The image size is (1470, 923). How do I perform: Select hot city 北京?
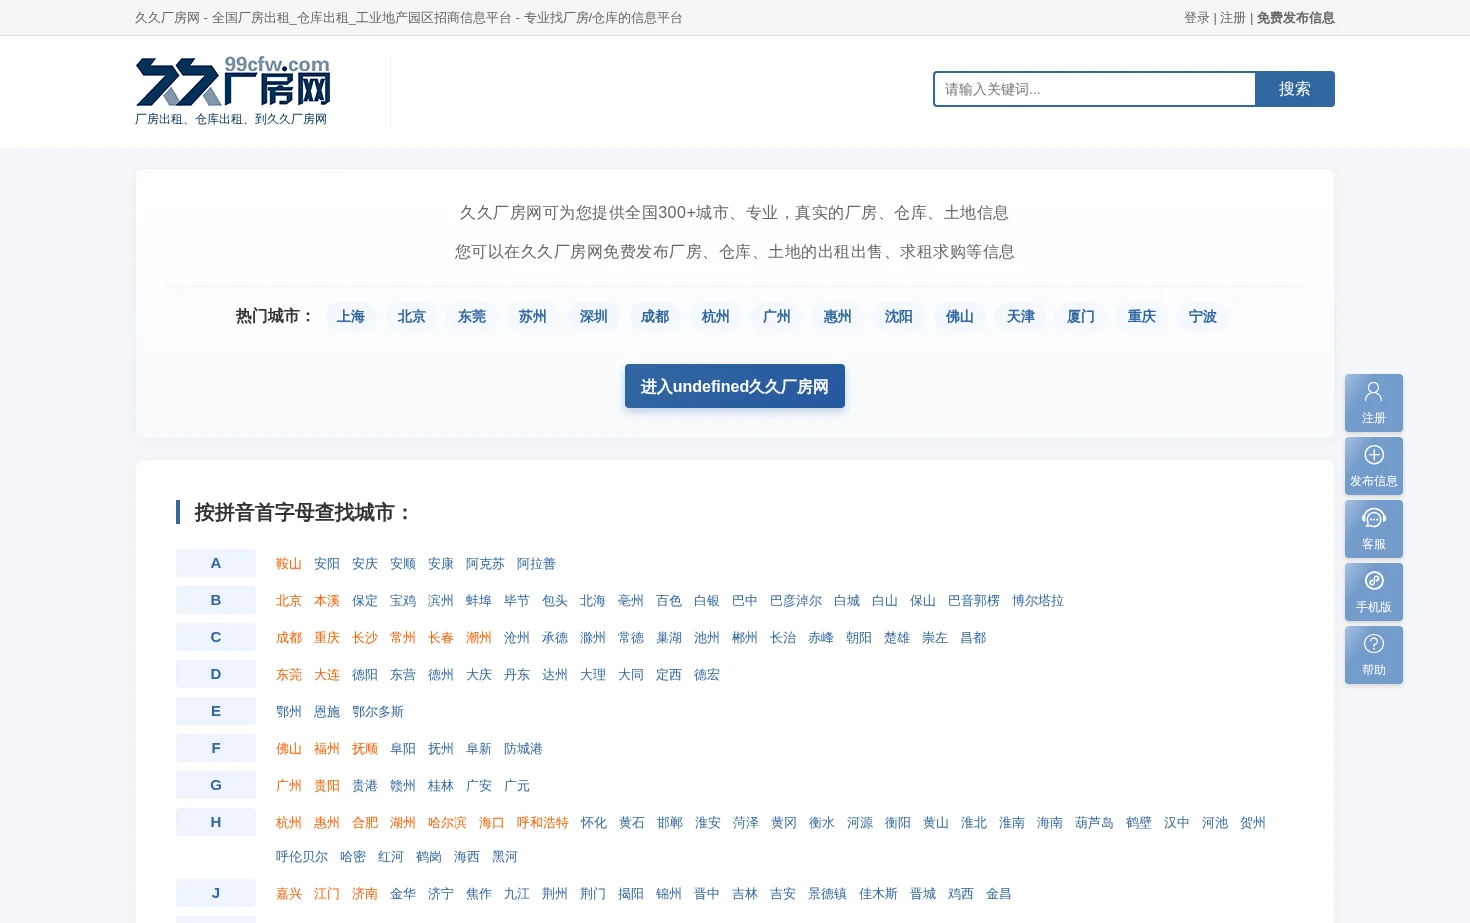(x=412, y=316)
